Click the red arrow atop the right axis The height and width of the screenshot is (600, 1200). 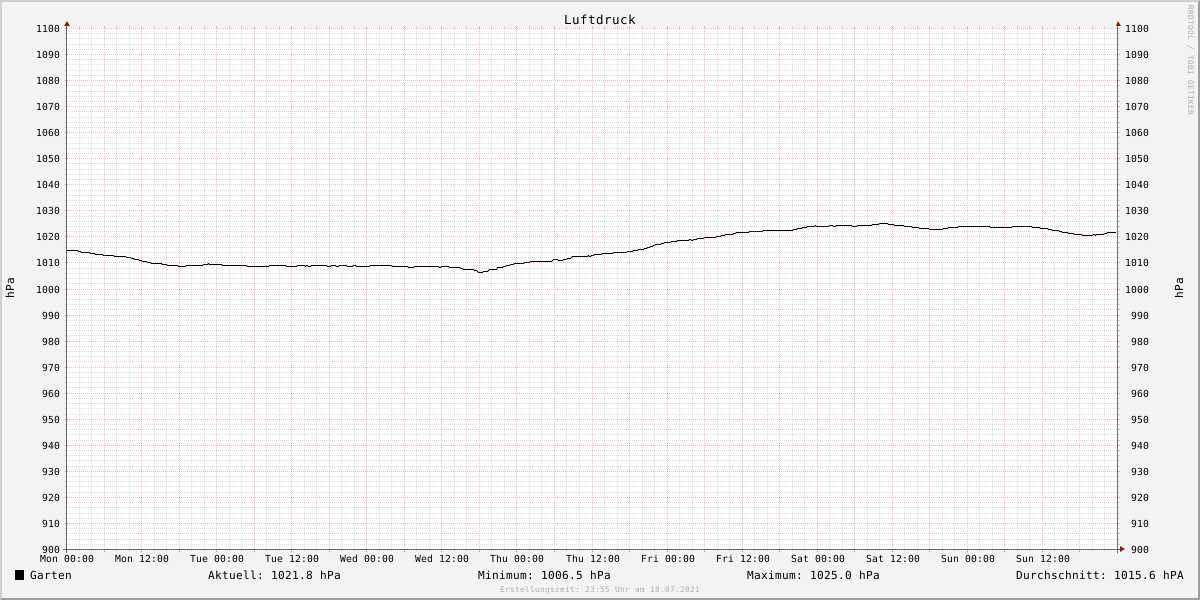(1118, 23)
